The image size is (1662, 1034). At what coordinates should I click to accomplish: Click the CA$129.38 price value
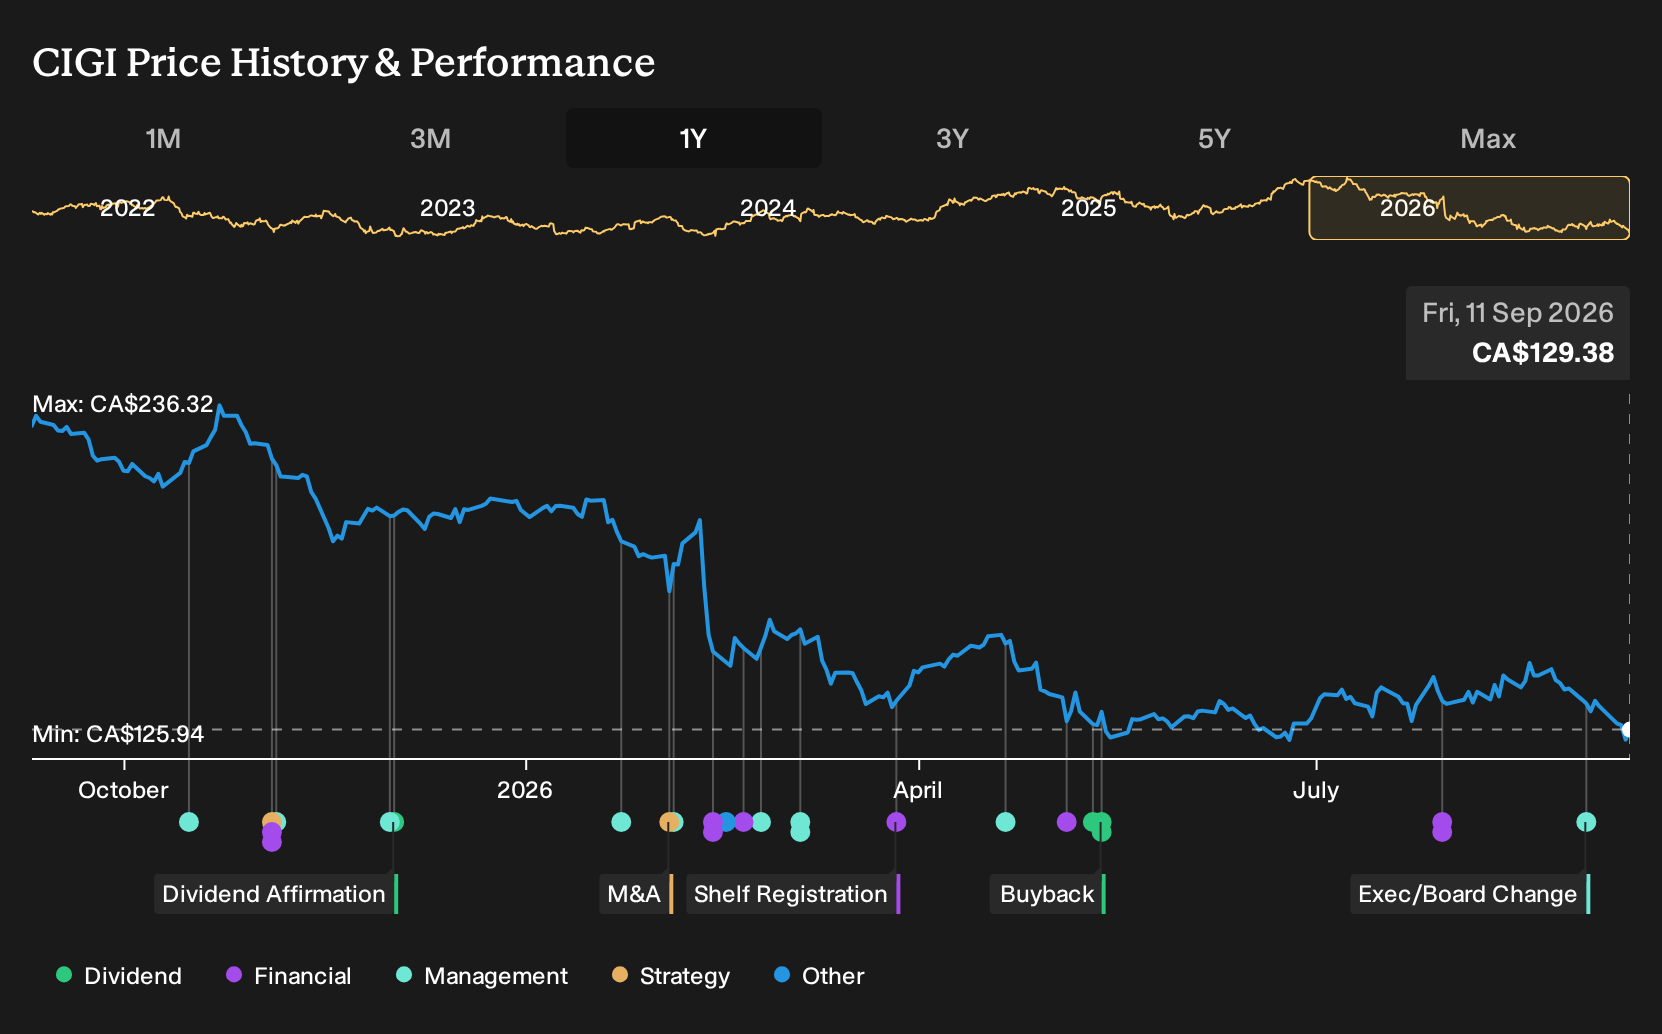tap(1543, 353)
